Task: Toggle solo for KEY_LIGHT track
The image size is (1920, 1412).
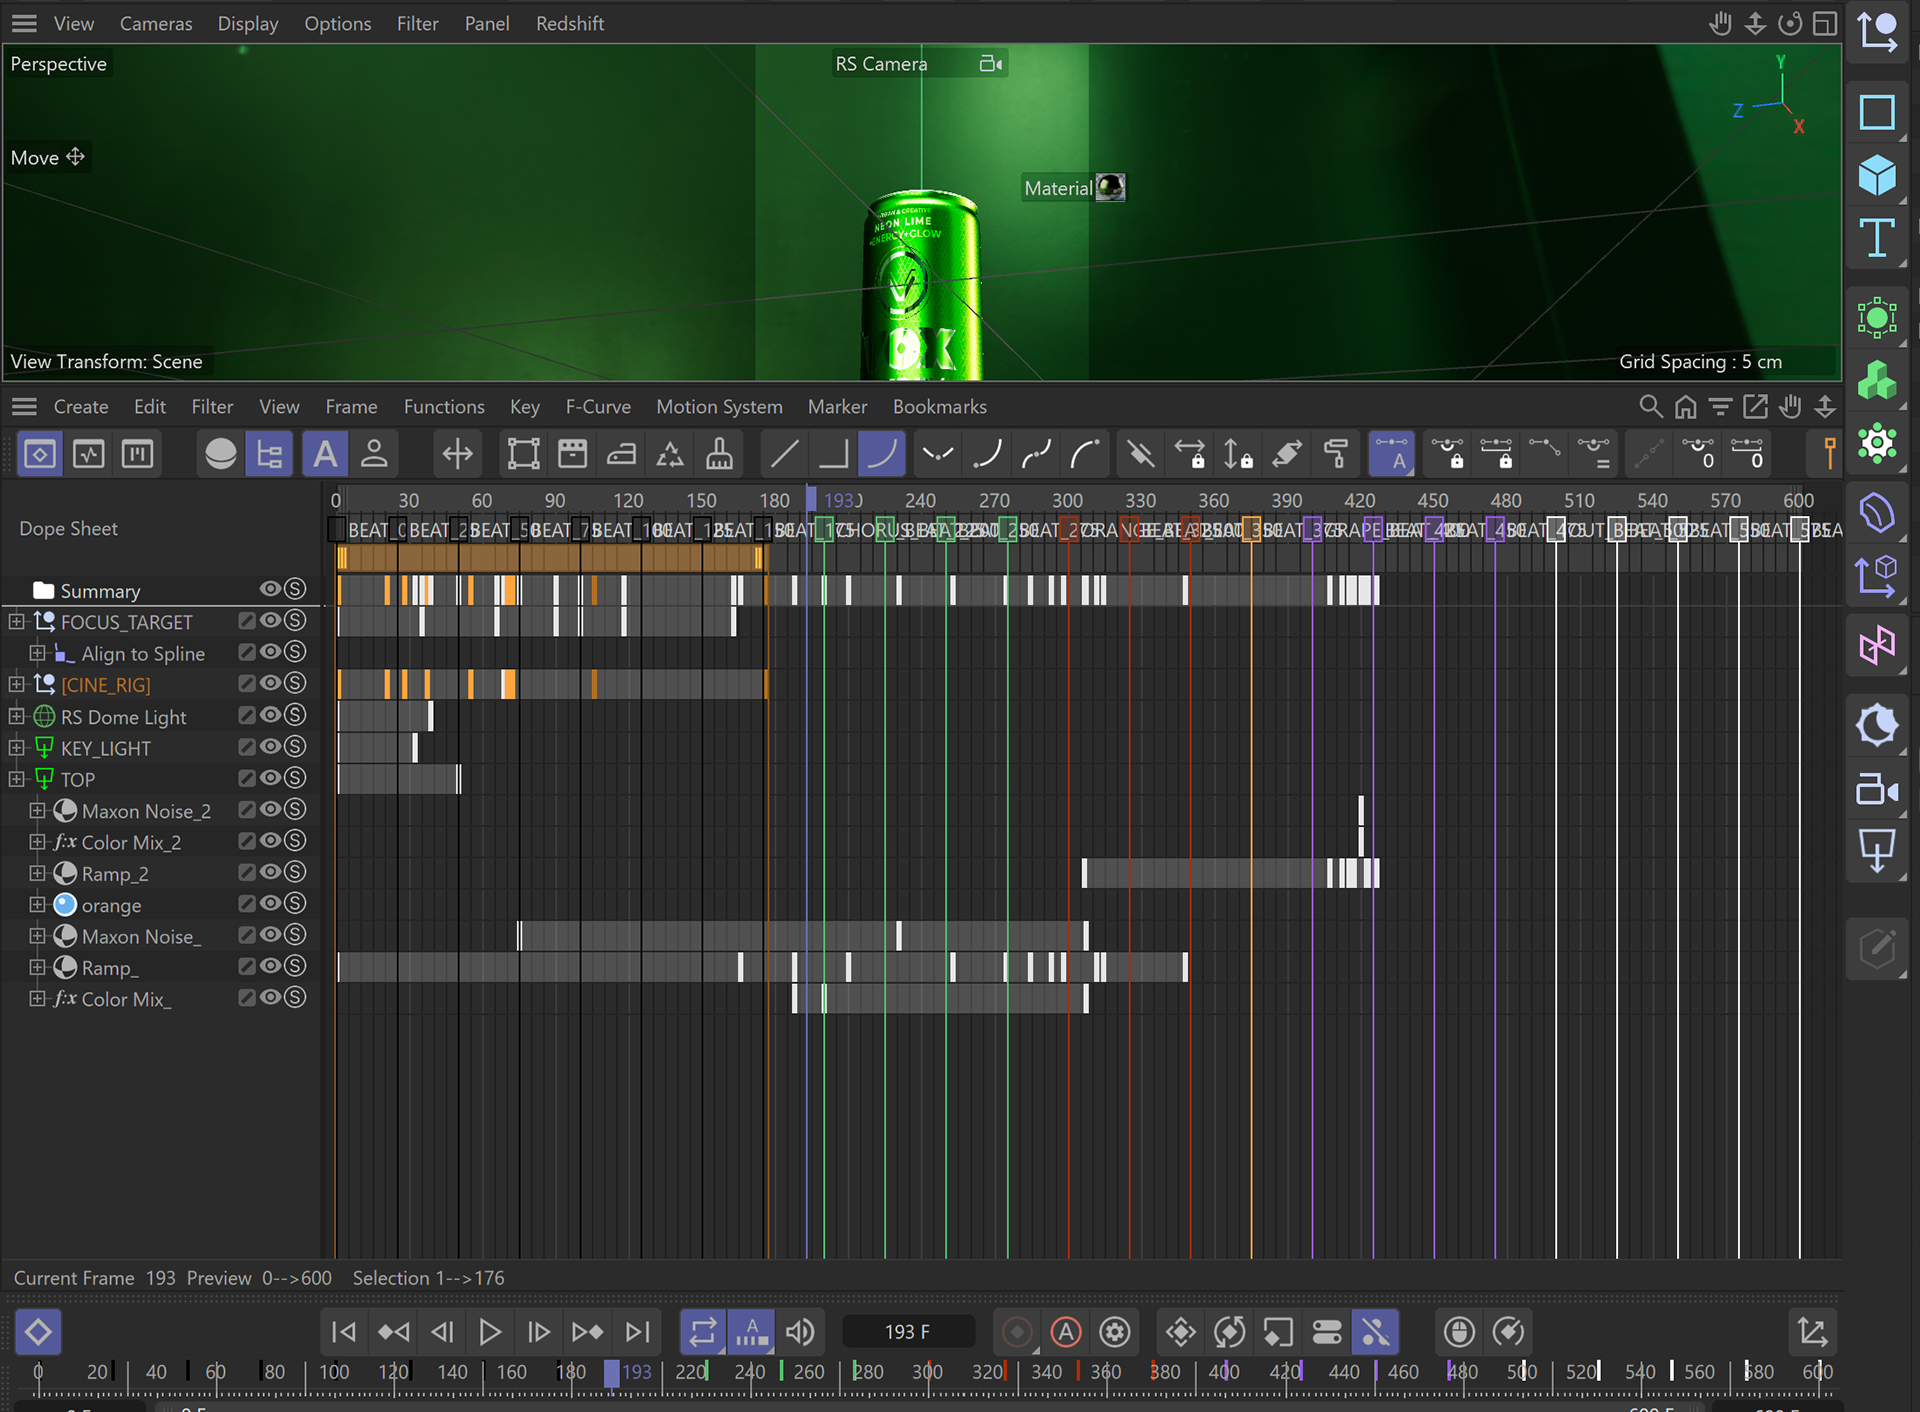Action: tap(294, 747)
